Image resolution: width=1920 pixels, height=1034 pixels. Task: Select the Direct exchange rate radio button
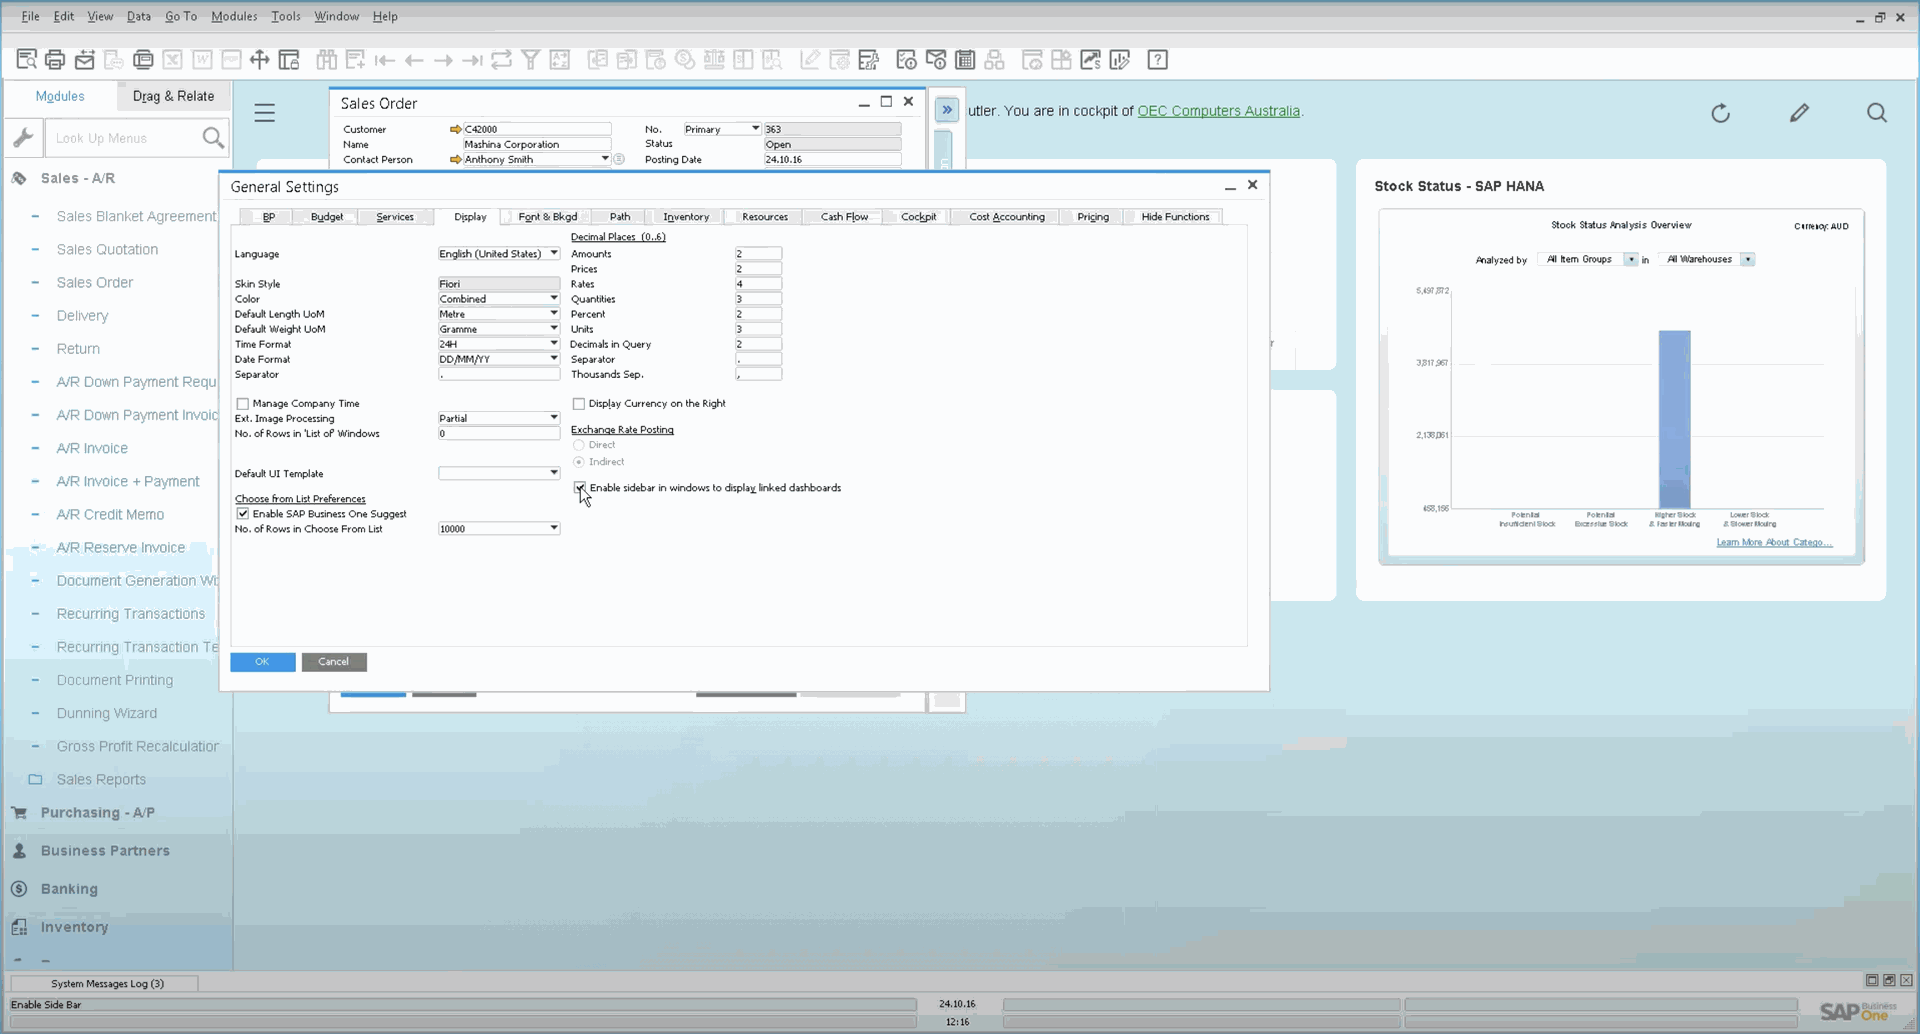(x=579, y=445)
